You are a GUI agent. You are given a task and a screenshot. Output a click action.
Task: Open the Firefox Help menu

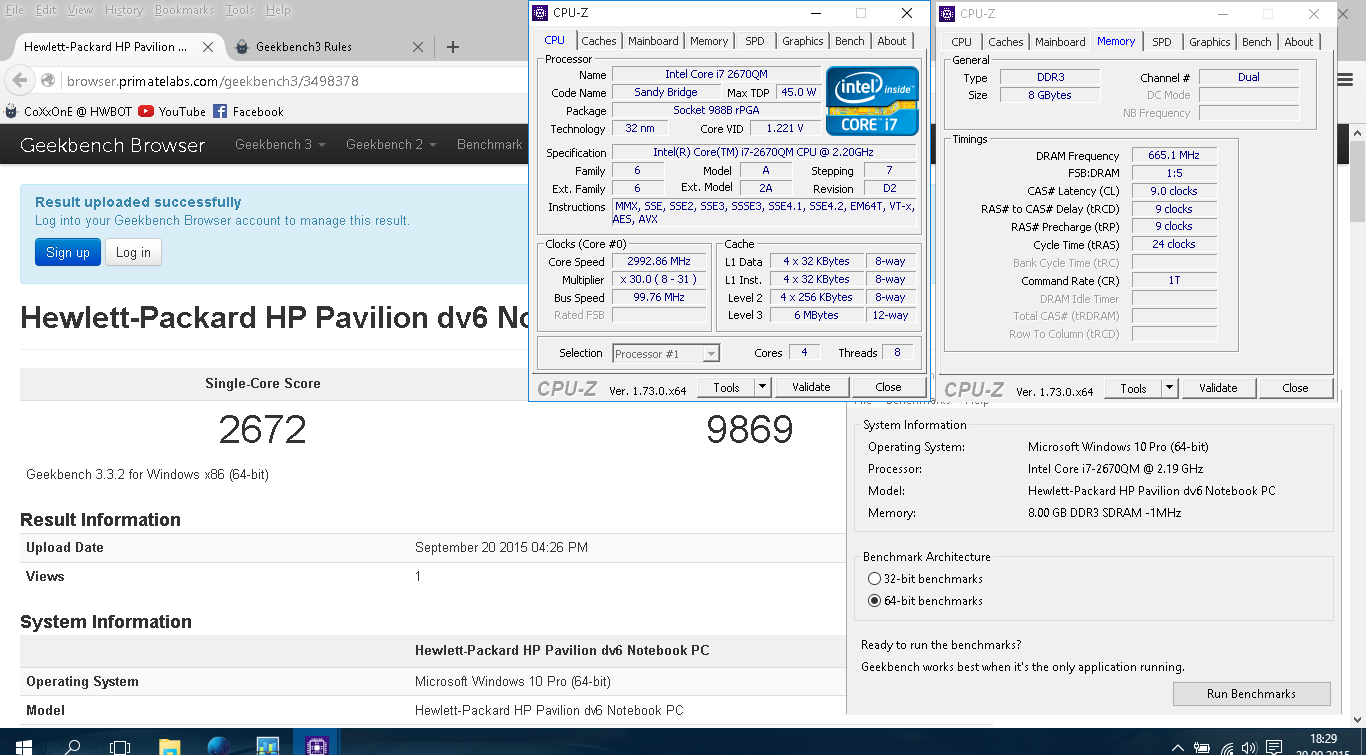point(278,10)
